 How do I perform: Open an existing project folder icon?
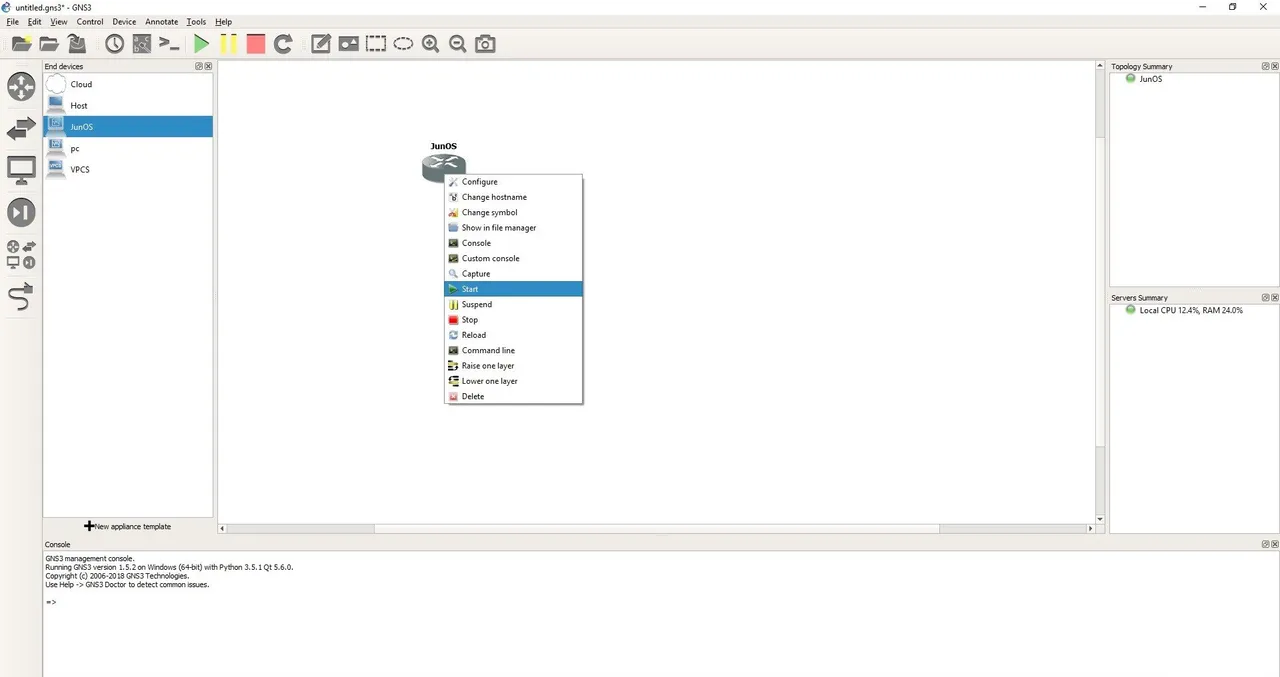click(x=48, y=44)
